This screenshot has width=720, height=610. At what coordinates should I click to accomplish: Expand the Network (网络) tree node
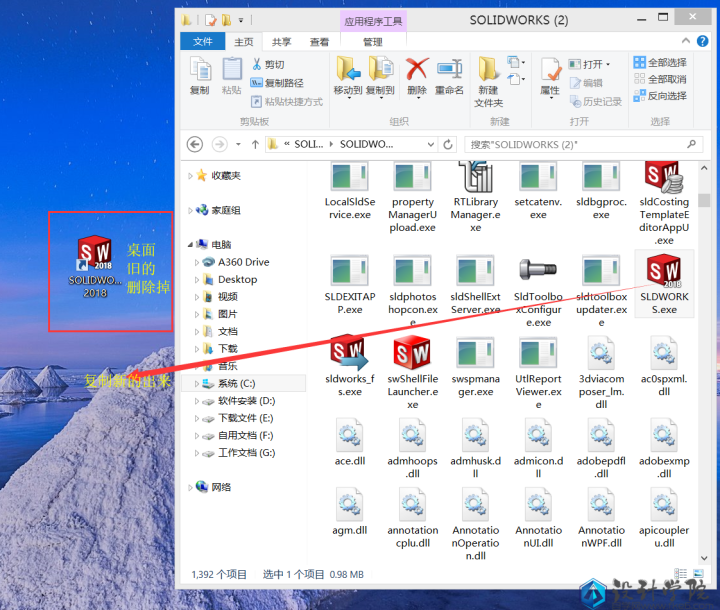[x=191, y=487]
